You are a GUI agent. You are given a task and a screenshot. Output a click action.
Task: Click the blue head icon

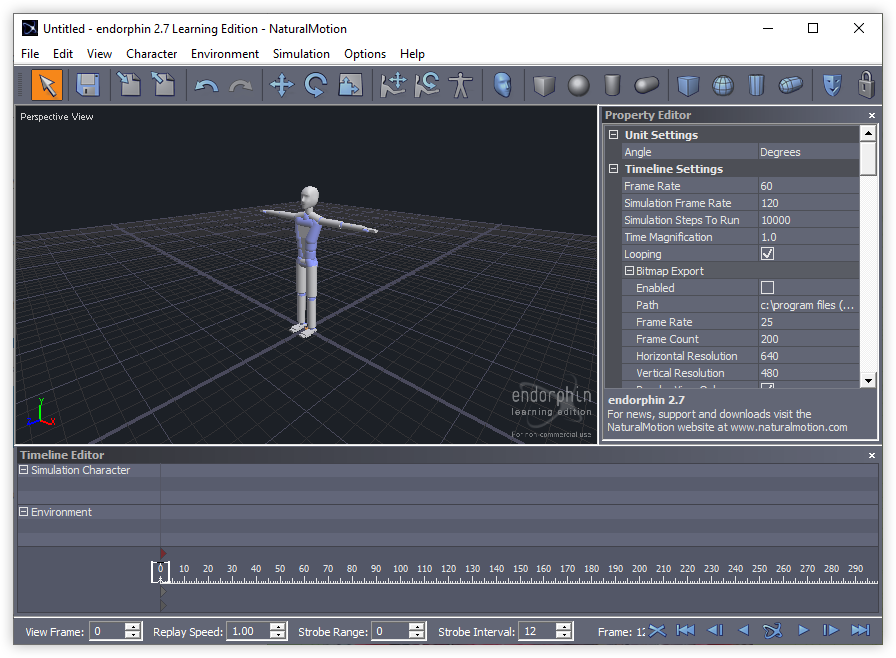pos(502,85)
